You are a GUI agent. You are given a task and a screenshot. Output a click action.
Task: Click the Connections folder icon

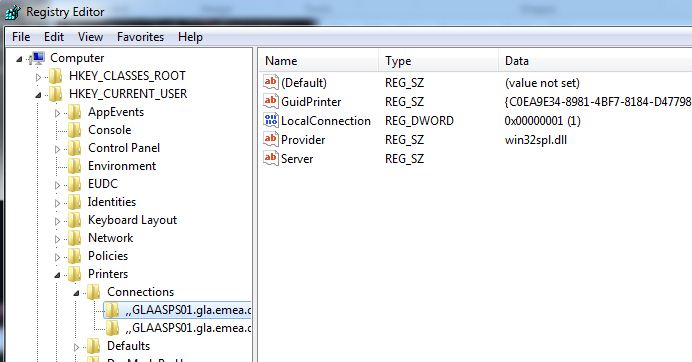pos(94,292)
